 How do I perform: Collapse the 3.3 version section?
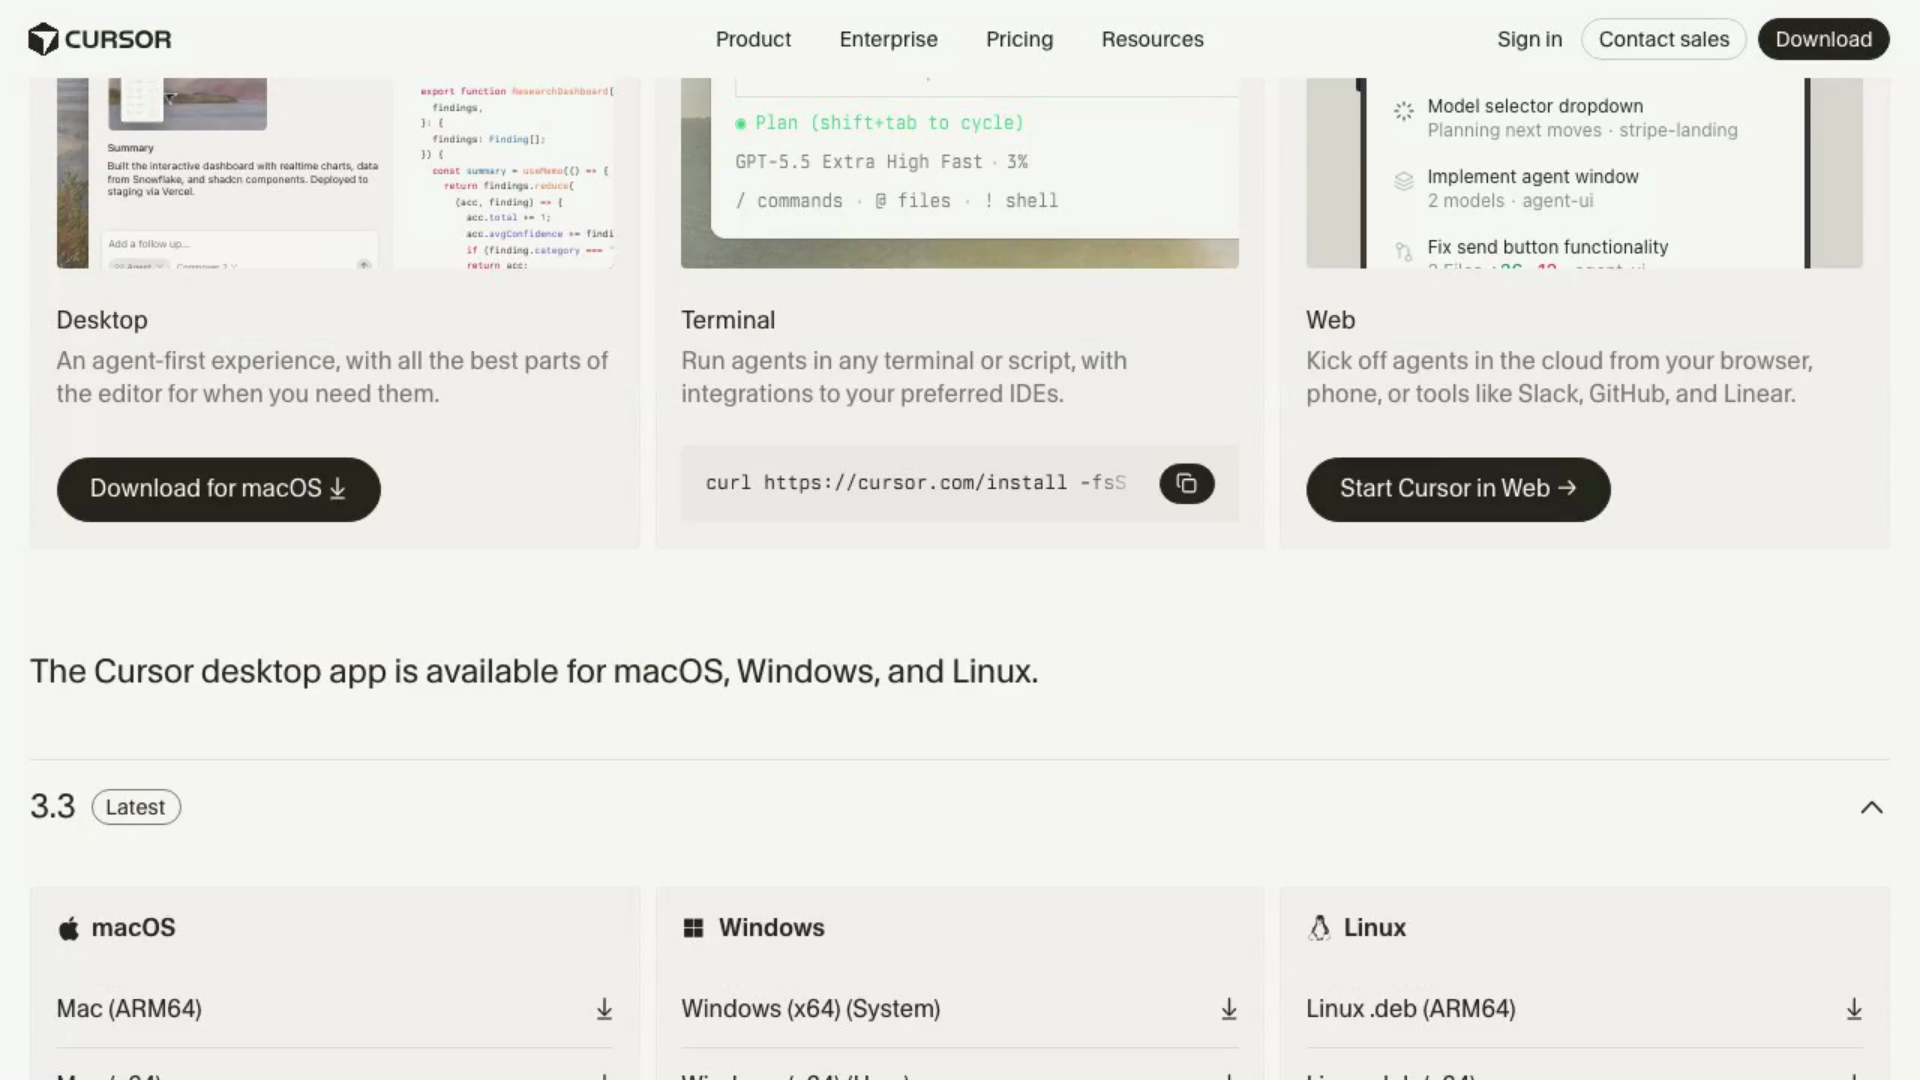click(1872, 807)
